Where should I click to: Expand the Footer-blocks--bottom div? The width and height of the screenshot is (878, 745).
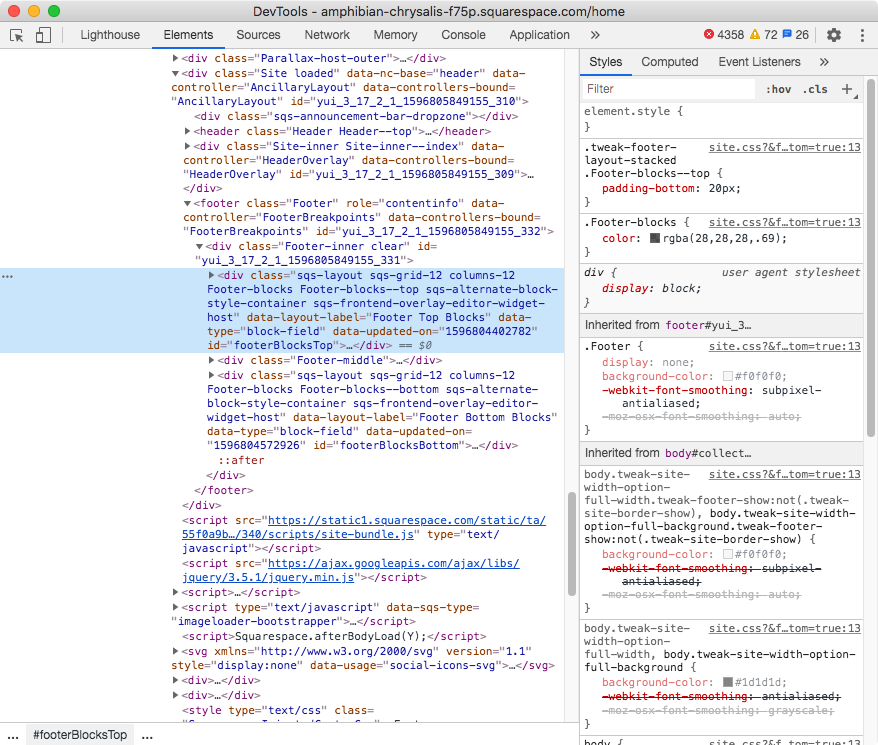[211, 375]
